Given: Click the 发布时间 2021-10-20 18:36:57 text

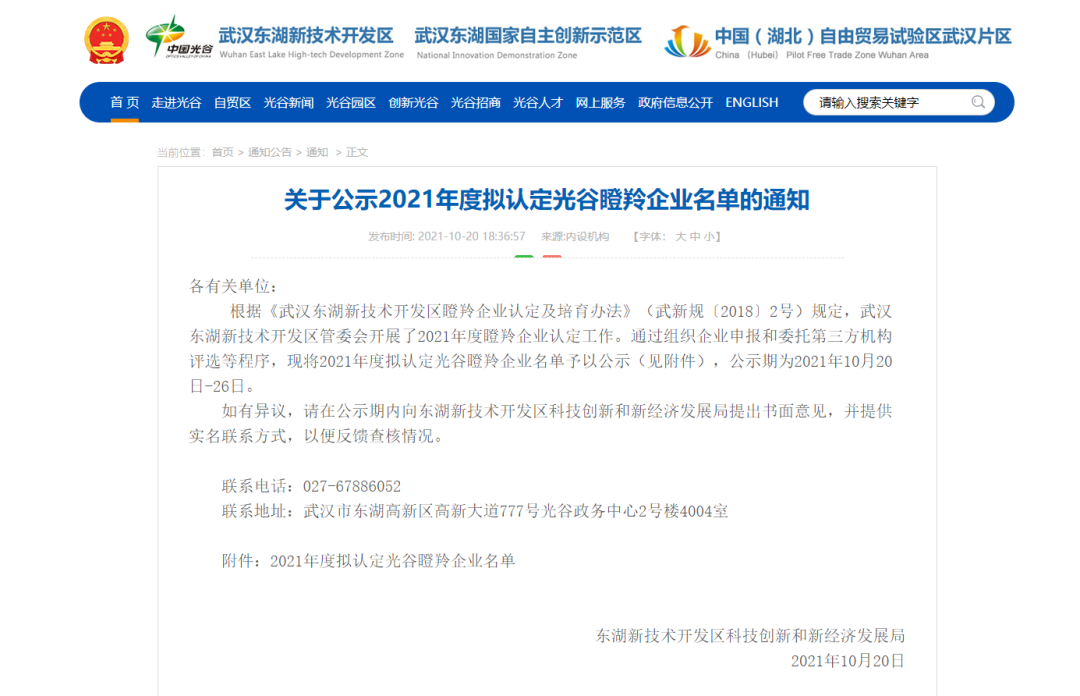Looking at the screenshot, I should pyautogui.click(x=446, y=236).
